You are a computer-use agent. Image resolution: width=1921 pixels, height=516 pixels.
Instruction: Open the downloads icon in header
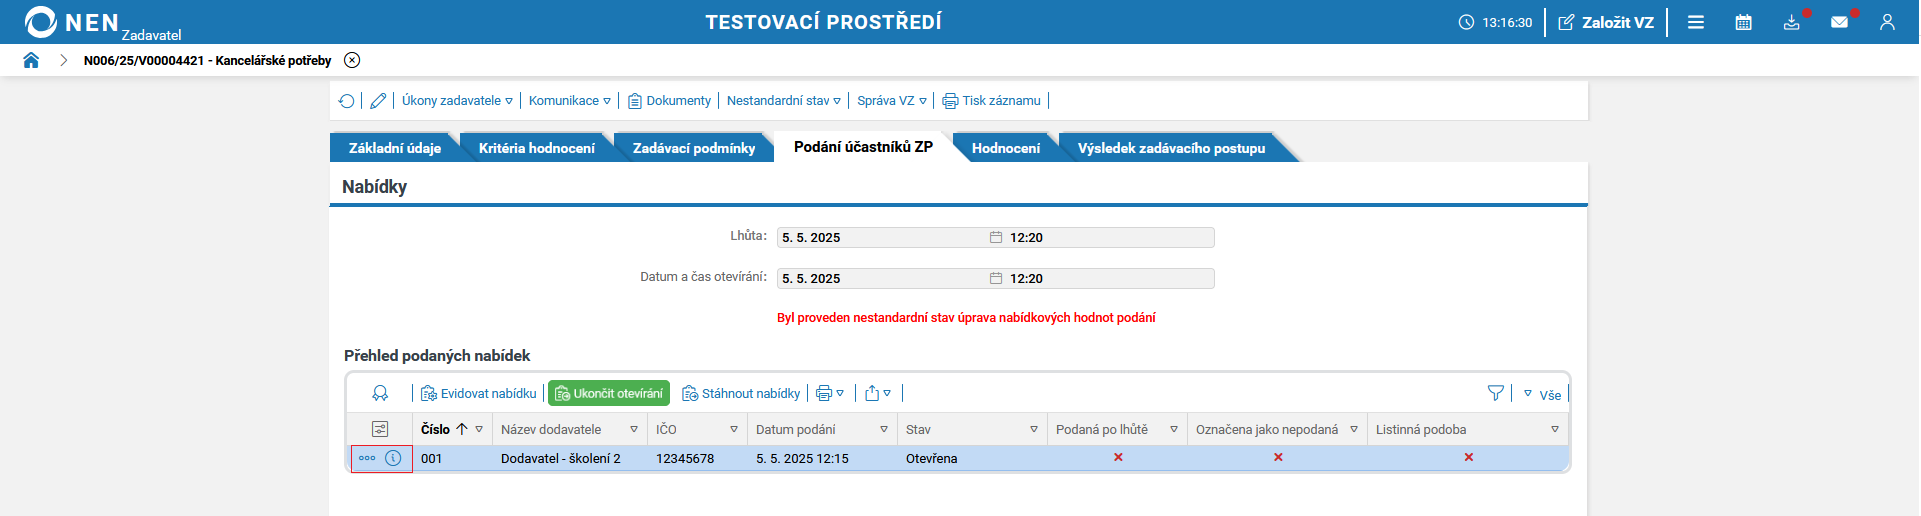click(x=1792, y=22)
